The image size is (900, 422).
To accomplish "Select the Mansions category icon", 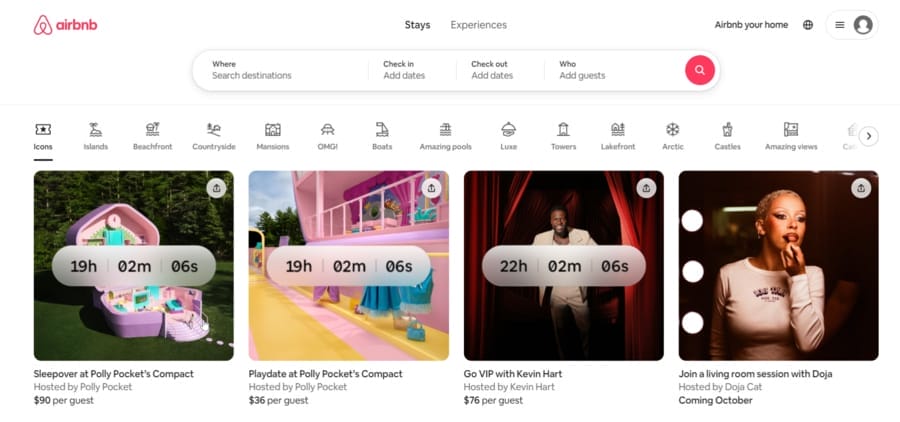I will (x=273, y=129).
